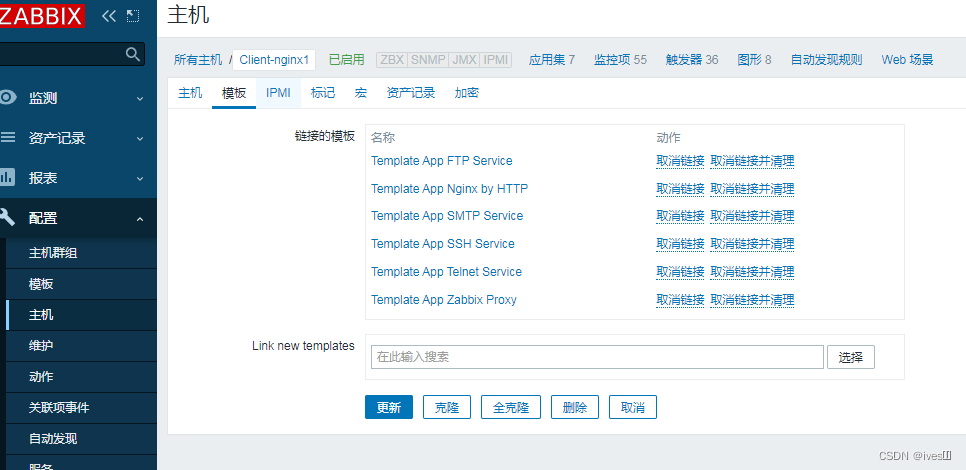The width and height of the screenshot is (966, 470).
Task: Click 取消链接 for SMTP Service template
Action: (x=680, y=216)
